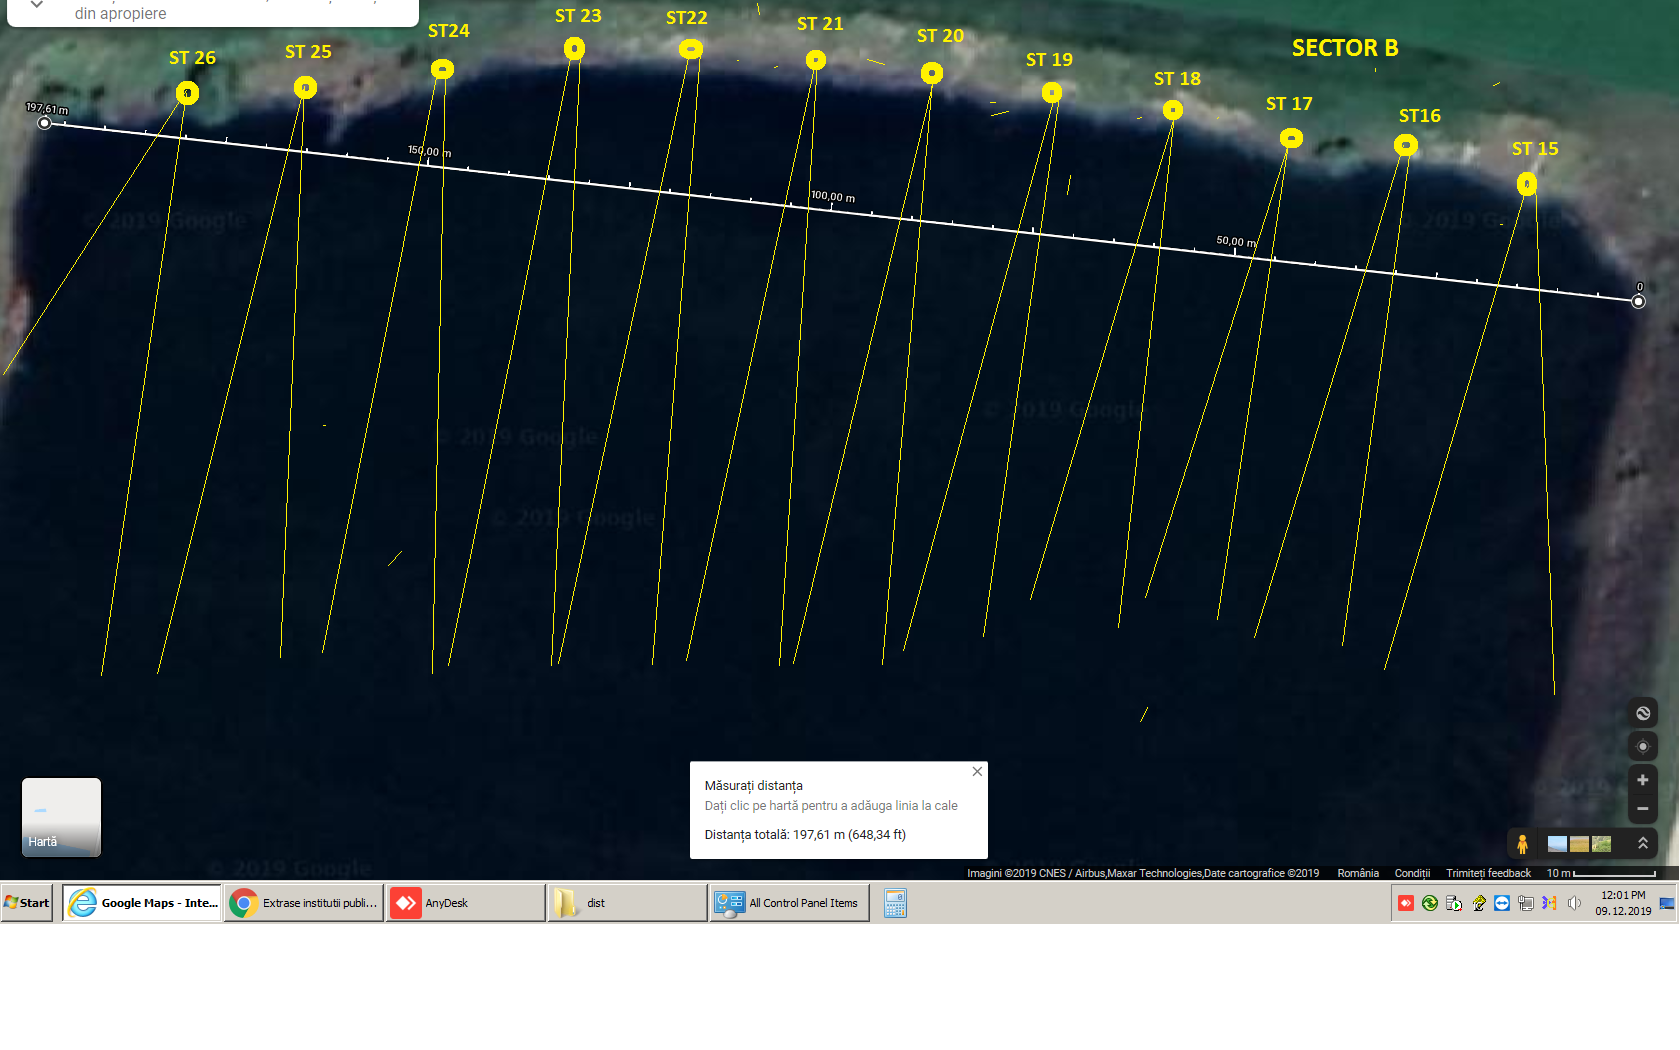1680x1050 pixels.
Task: Switch to AnyDesk taskbar window
Action: (x=466, y=903)
